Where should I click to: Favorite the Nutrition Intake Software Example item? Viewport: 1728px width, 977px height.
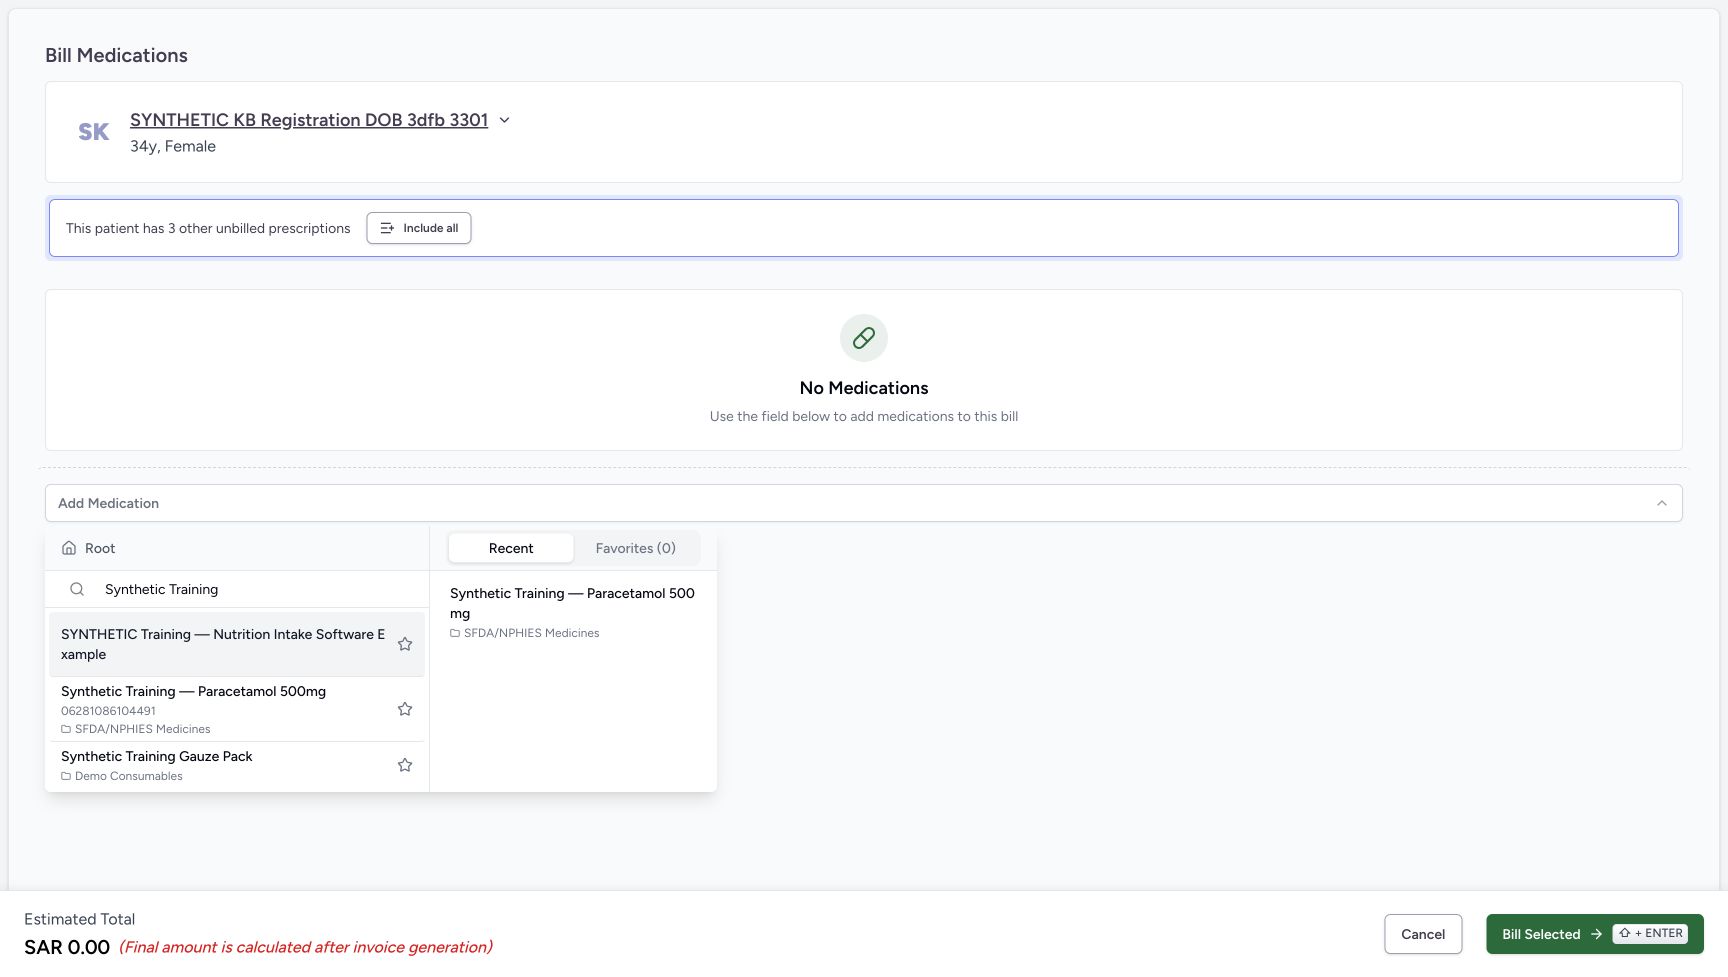point(405,644)
